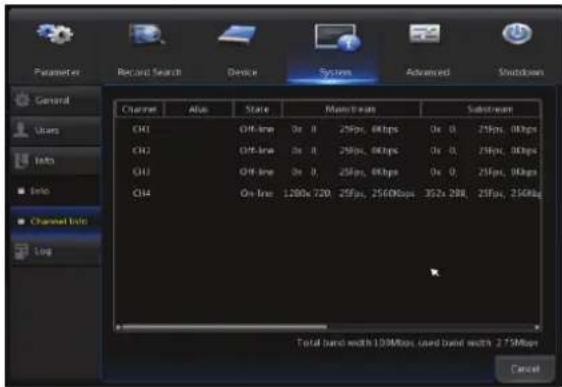Click CH4 mainstream resolution 1280x720

tap(307, 194)
